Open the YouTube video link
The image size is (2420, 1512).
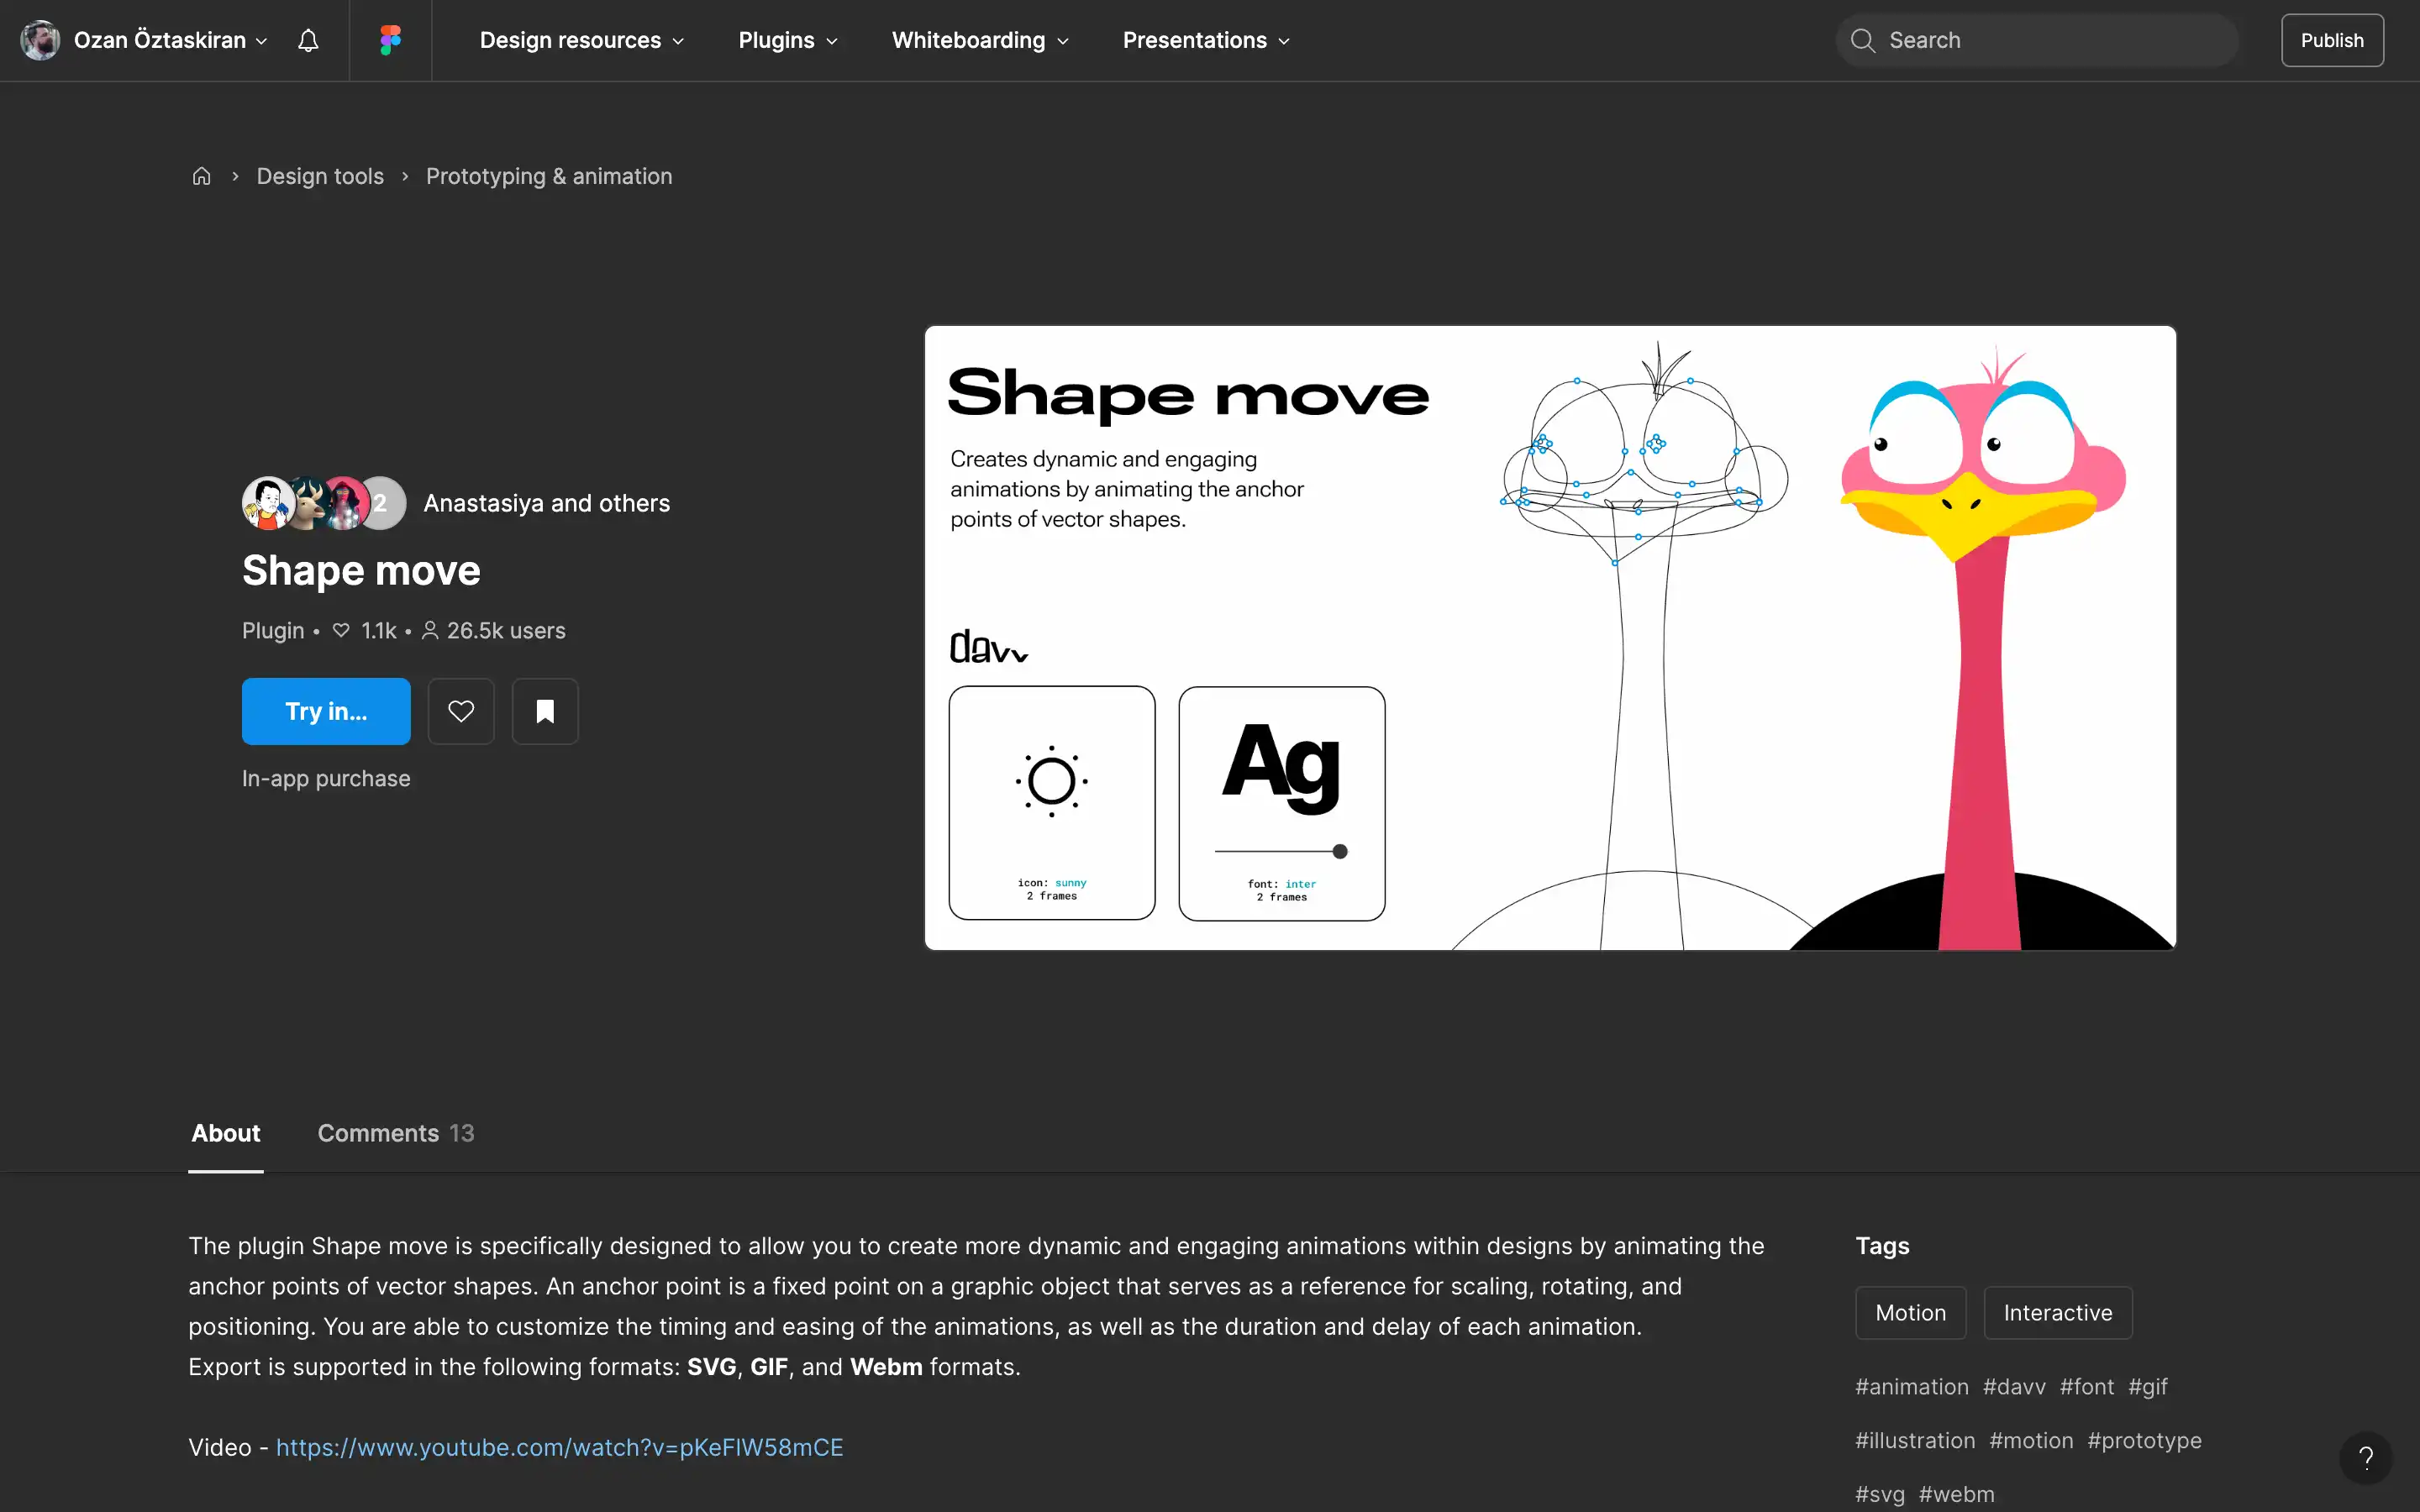pyautogui.click(x=560, y=1447)
